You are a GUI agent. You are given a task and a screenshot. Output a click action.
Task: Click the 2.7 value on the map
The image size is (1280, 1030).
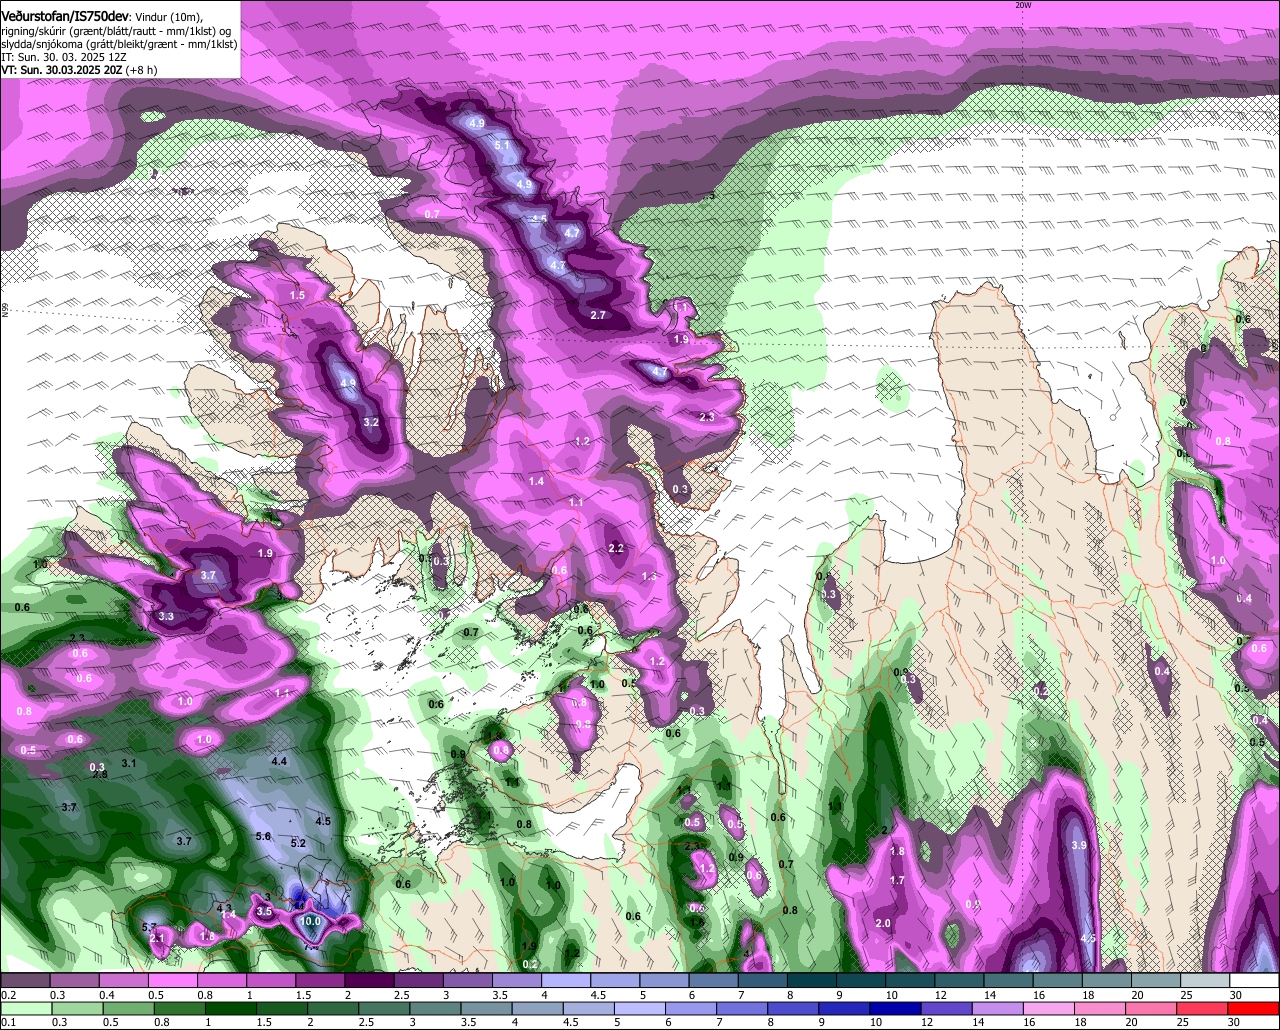(598, 315)
